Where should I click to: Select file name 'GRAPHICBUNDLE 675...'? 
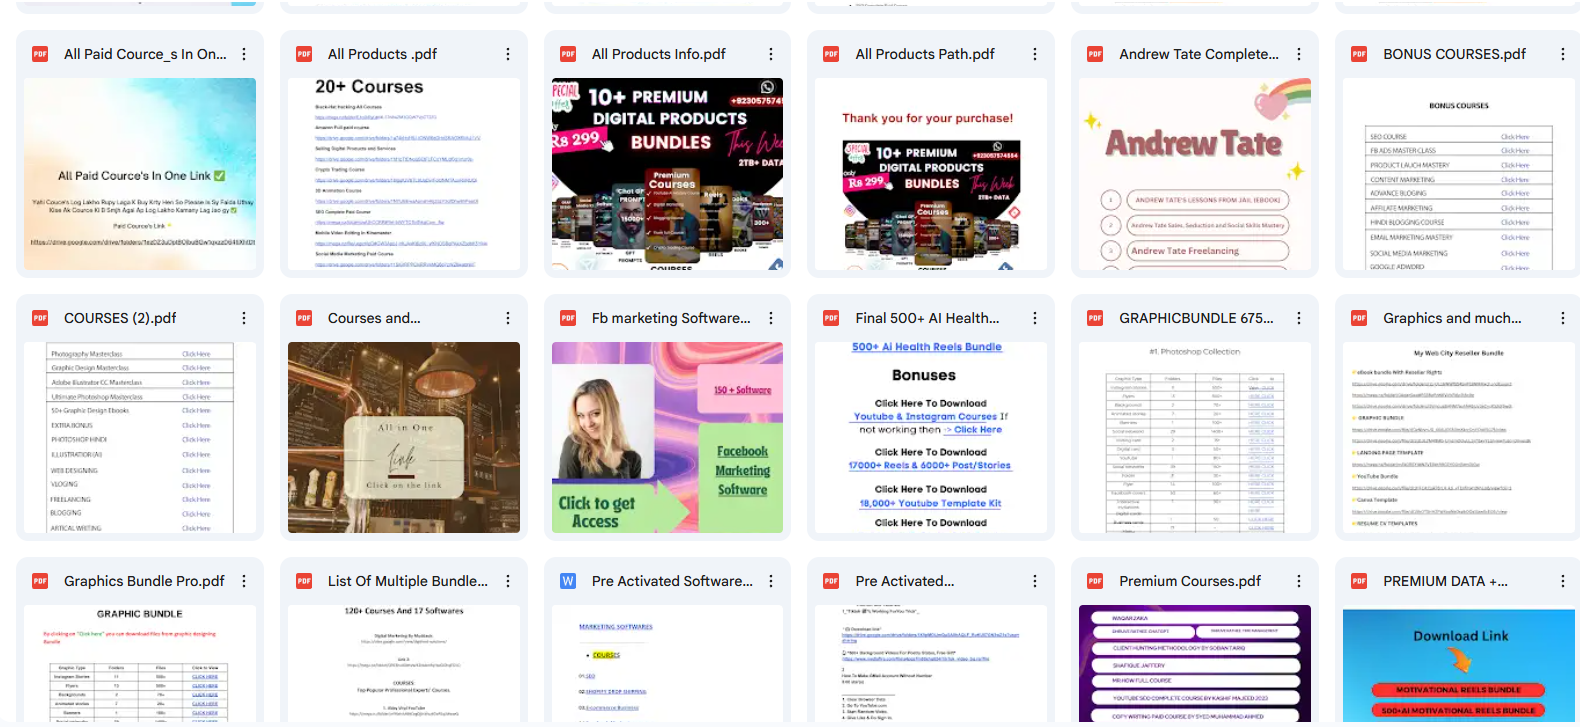1196,318
